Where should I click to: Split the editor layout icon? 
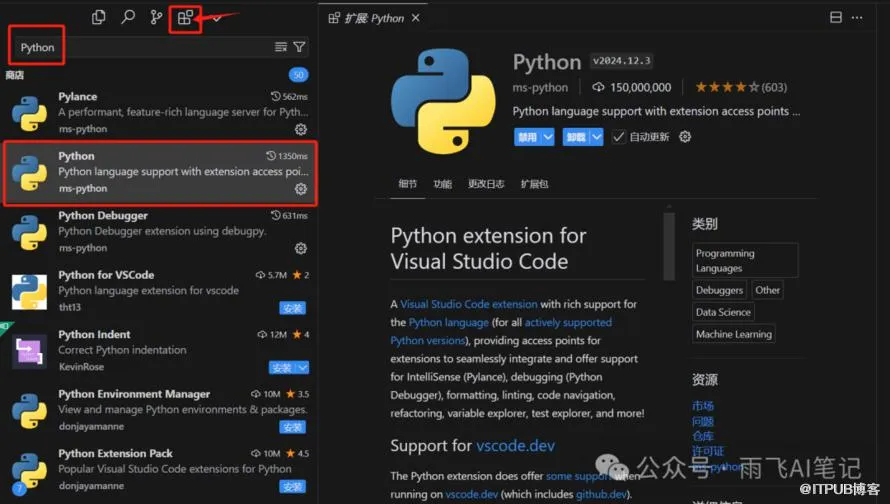[x=836, y=18]
